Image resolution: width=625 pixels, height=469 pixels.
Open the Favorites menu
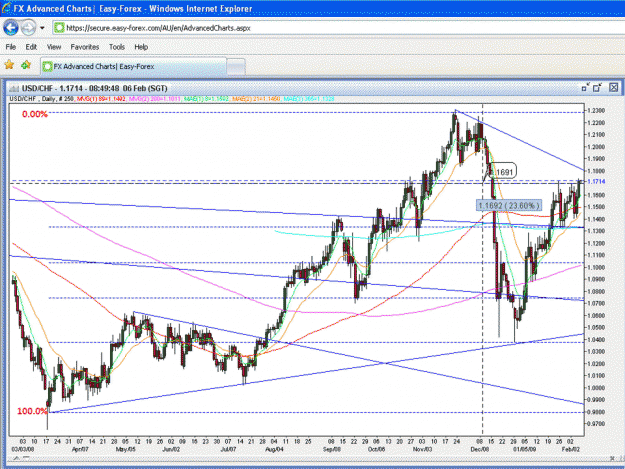(85, 47)
